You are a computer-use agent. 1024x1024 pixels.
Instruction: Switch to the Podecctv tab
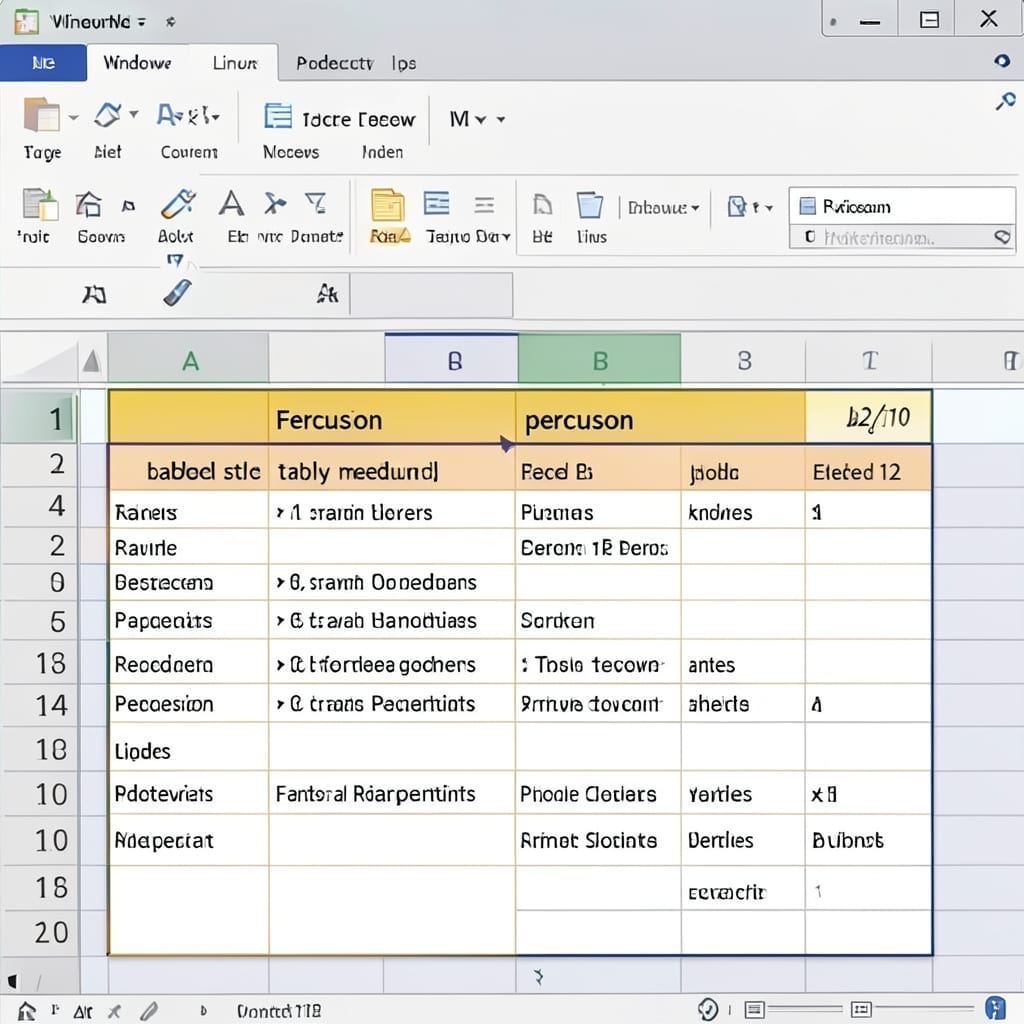tap(334, 63)
